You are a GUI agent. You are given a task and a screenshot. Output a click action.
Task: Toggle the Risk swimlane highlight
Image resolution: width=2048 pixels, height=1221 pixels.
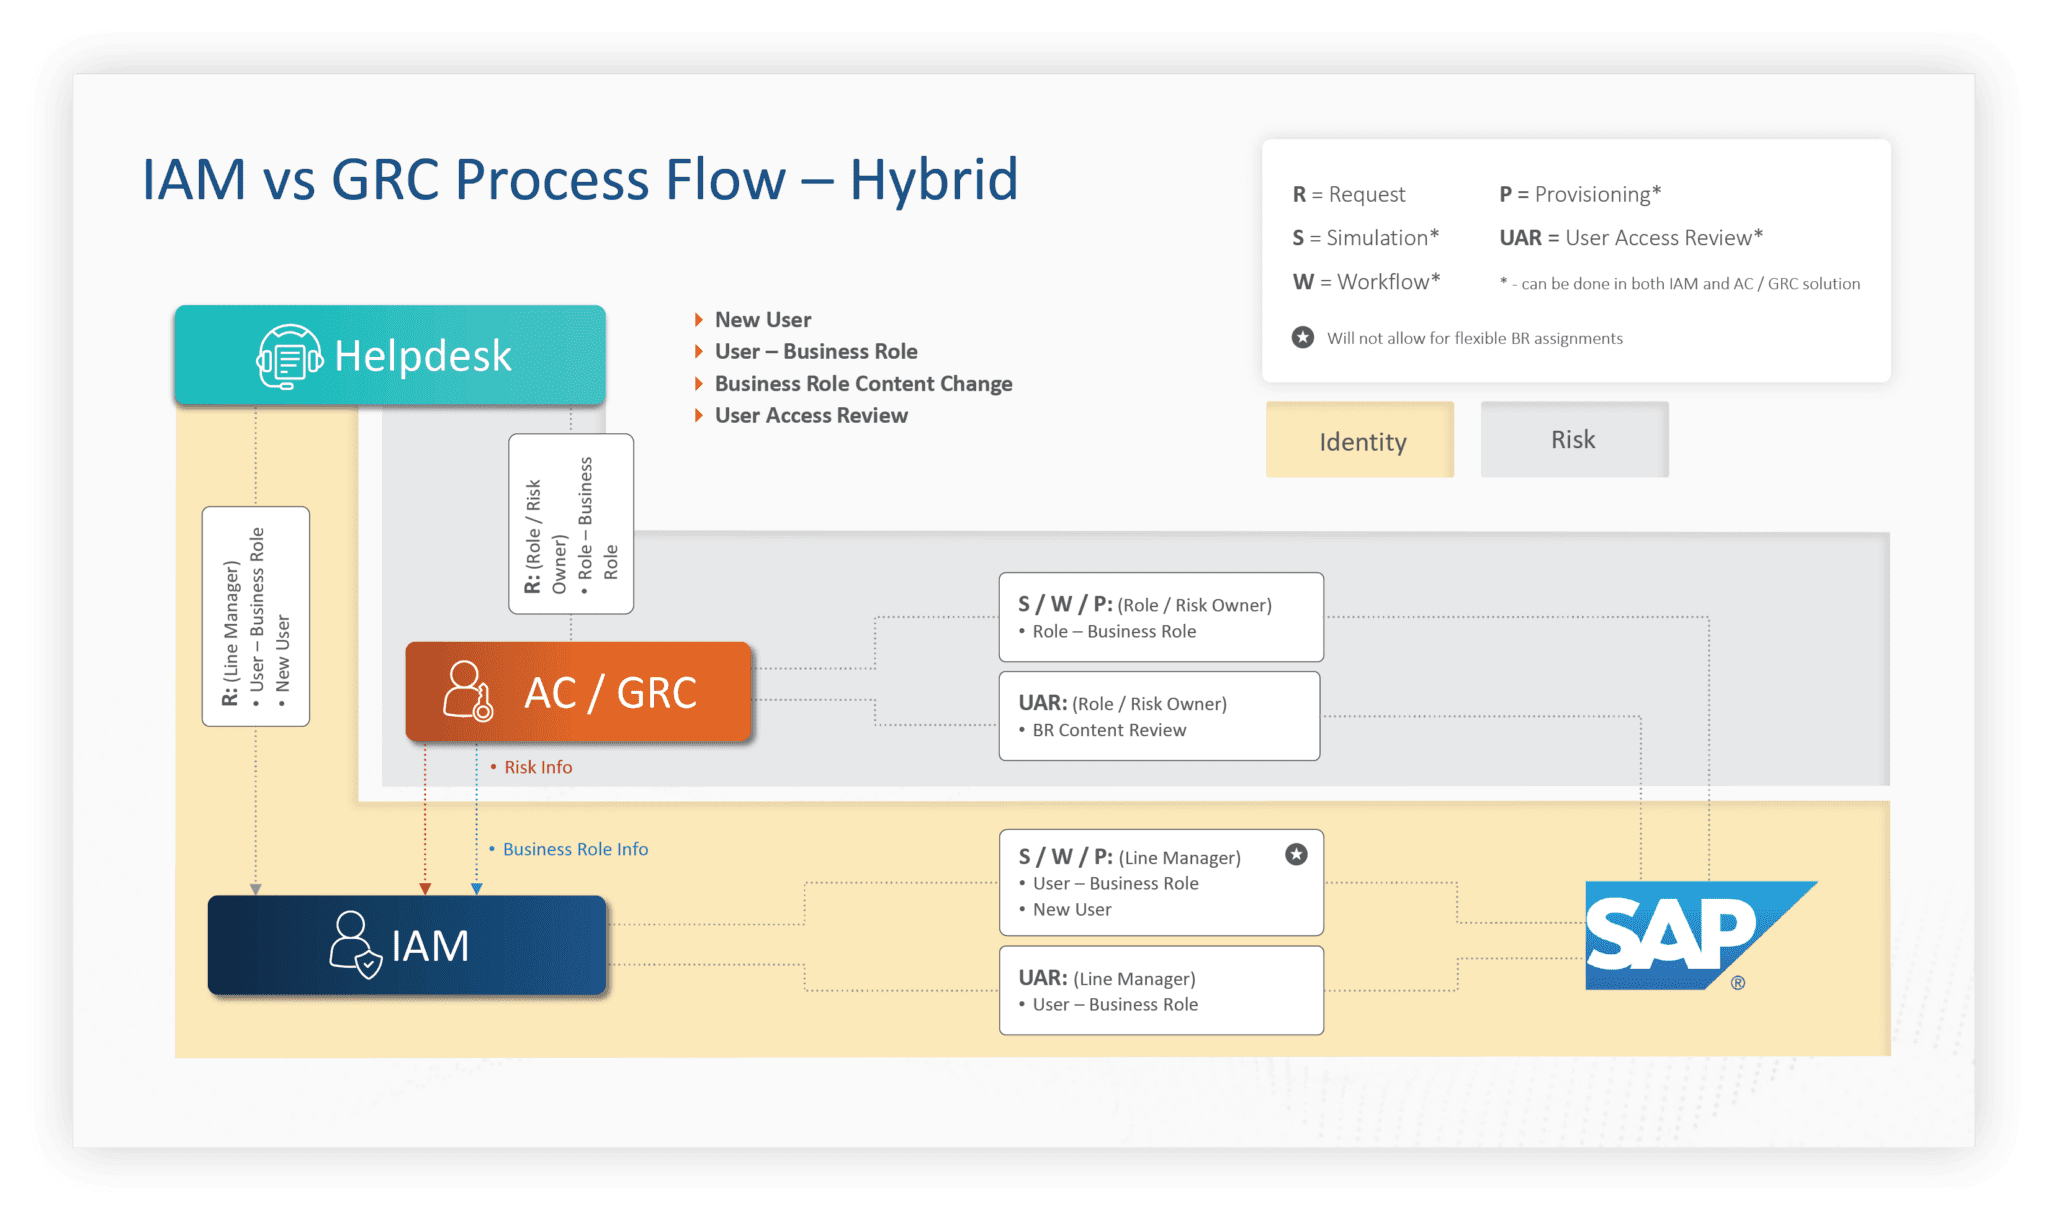coord(1573,438)
